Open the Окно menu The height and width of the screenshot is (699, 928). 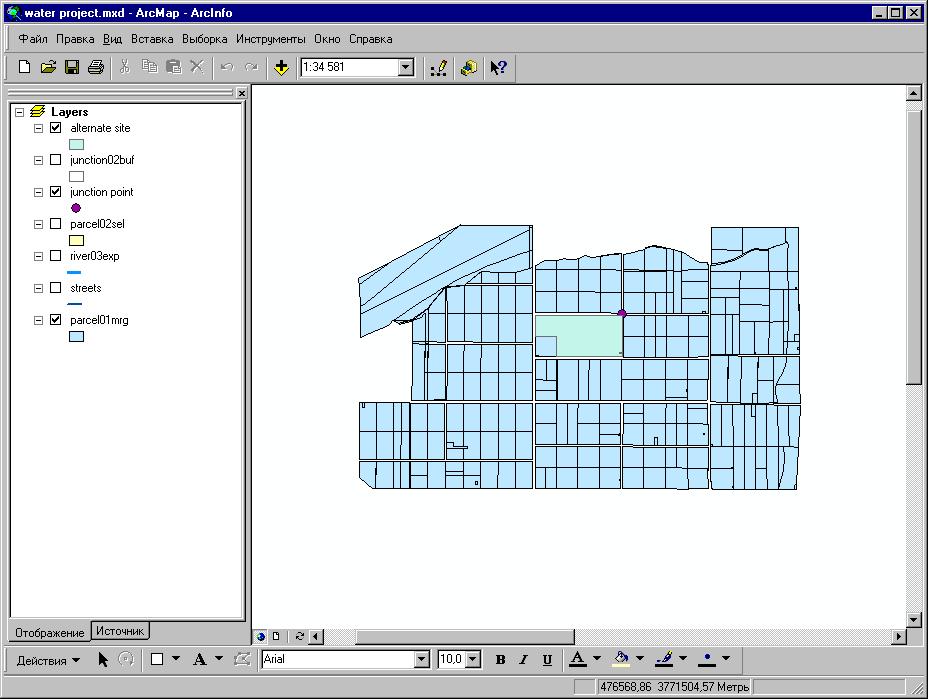click(327, 39)
